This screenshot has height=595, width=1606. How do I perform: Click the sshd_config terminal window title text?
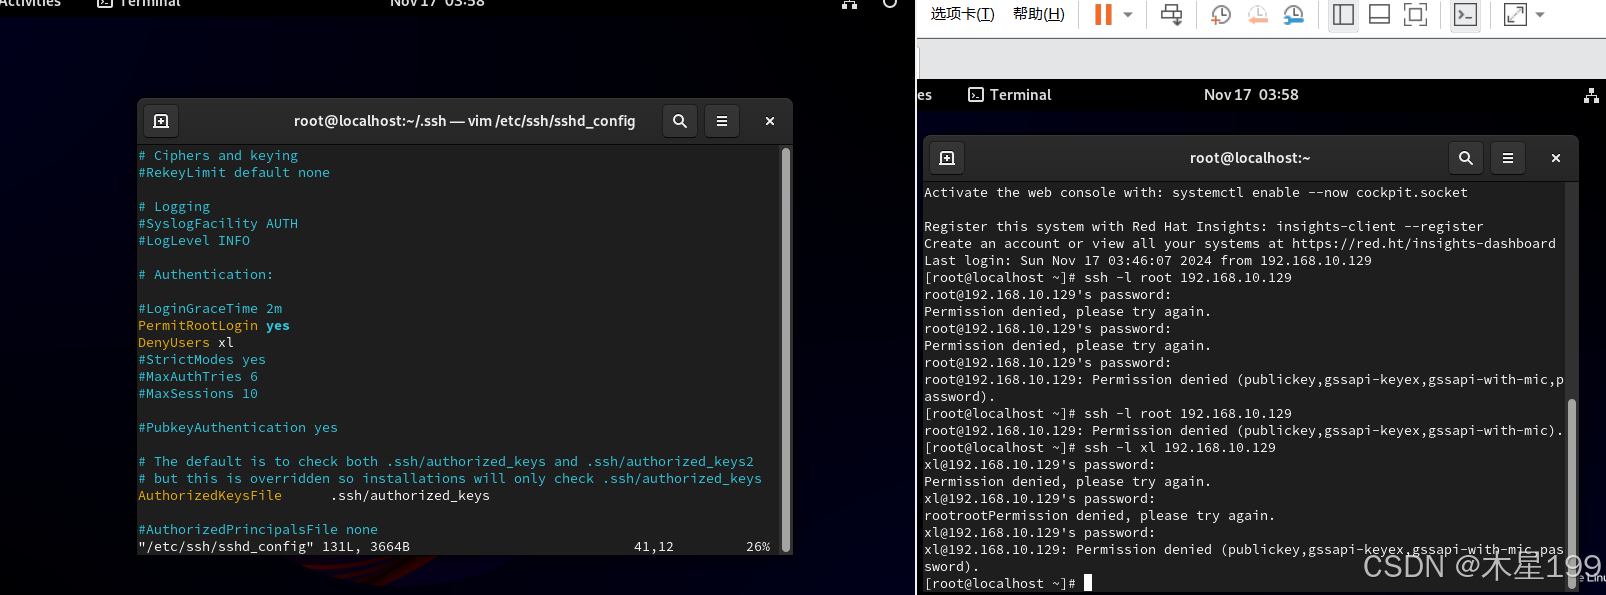pos(465,121)
